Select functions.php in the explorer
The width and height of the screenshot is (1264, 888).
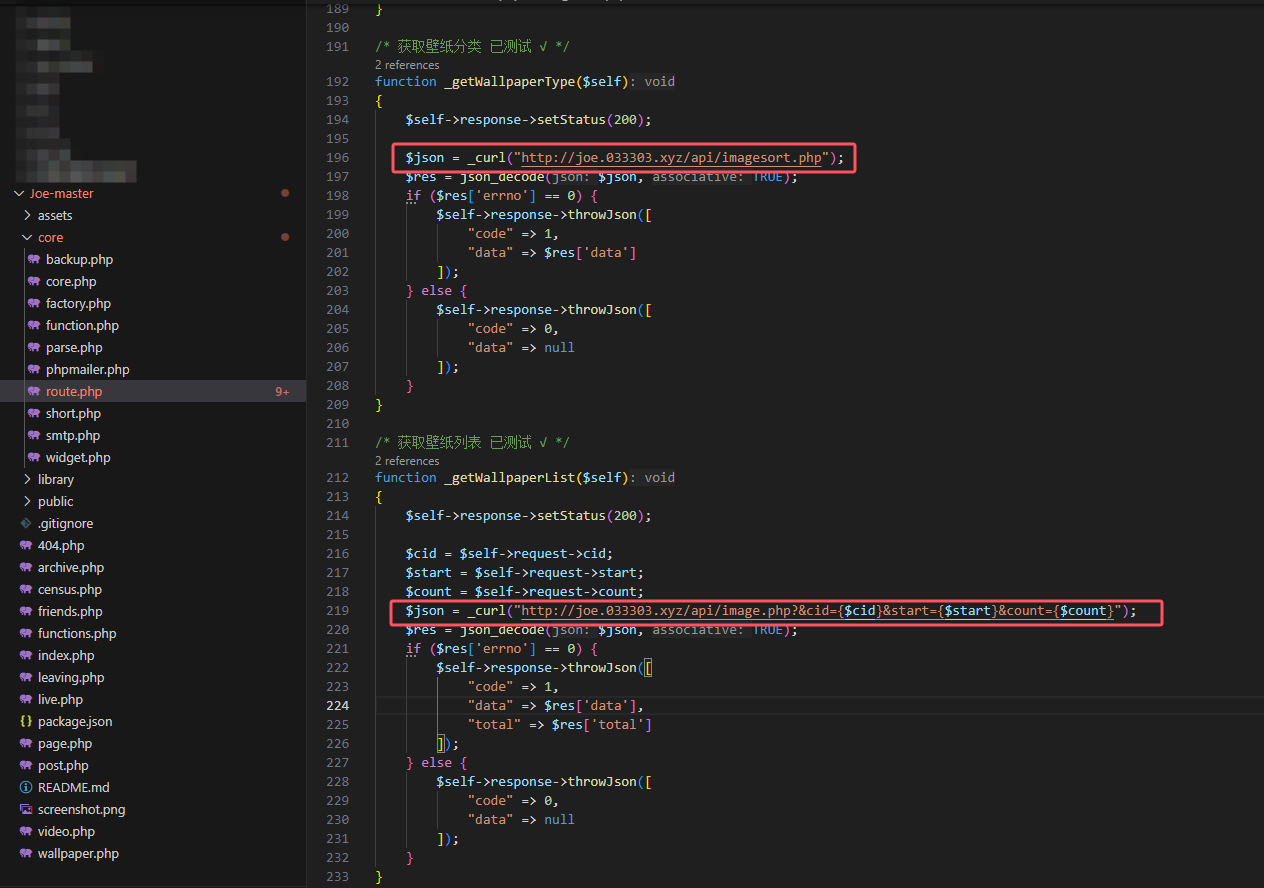coord(77,633)
